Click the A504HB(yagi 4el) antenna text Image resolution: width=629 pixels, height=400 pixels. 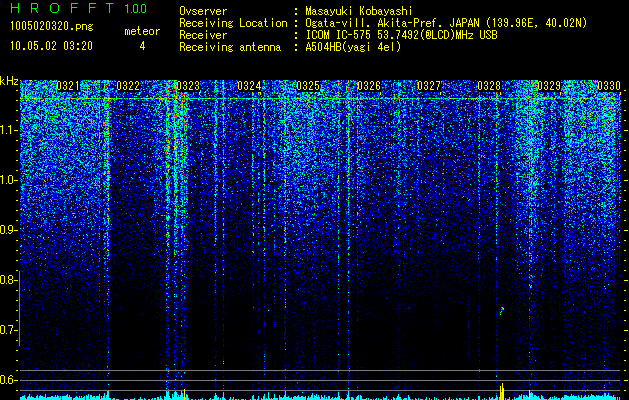pyautogui.click(x=353, y=47)
